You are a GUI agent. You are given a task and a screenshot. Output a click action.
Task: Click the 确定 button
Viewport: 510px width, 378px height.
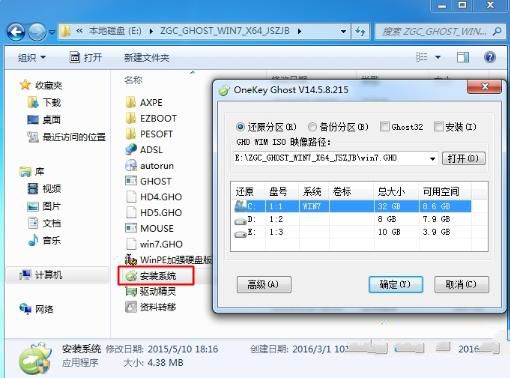click(x=395, y=284)
